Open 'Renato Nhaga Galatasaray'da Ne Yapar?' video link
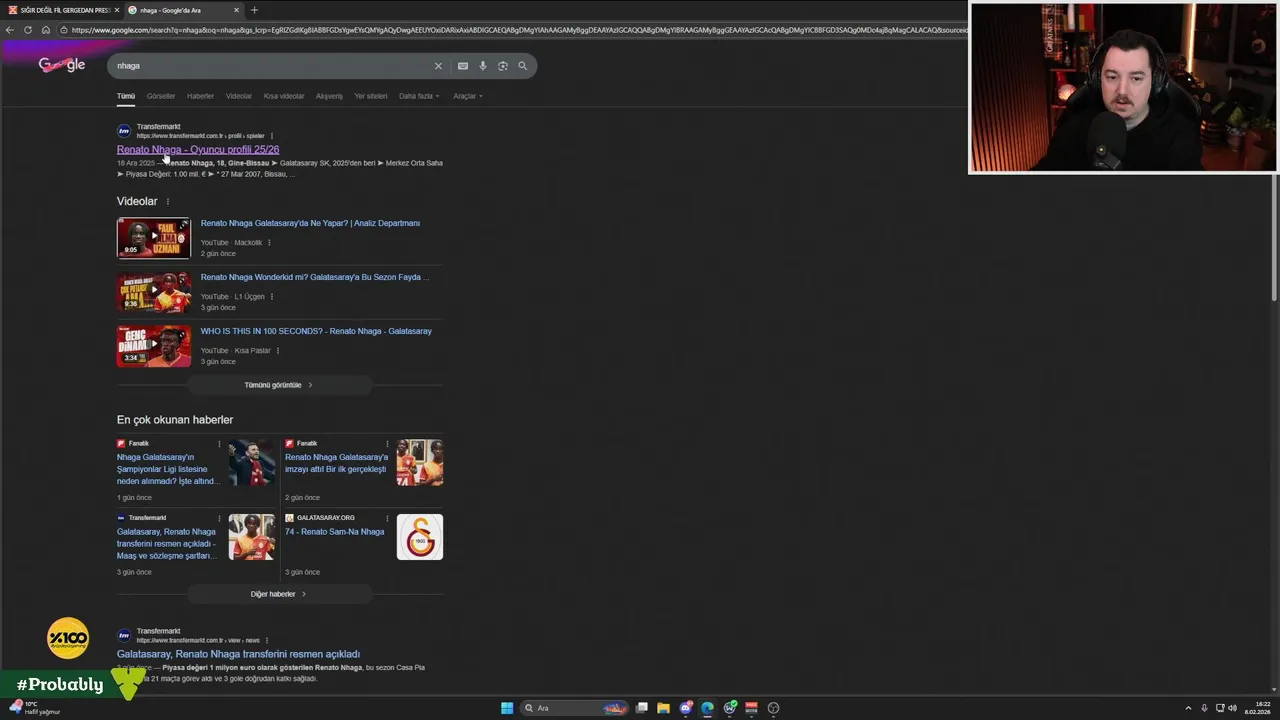 coord(310,223)
